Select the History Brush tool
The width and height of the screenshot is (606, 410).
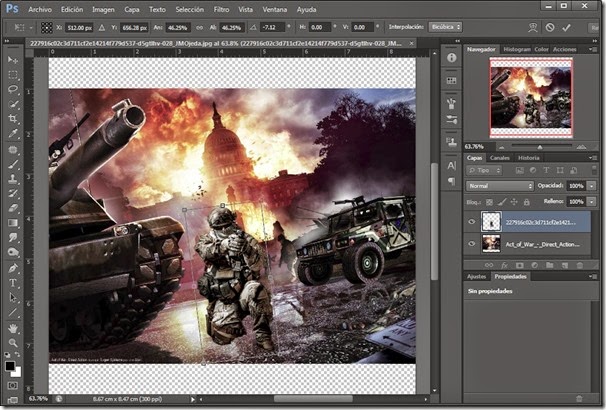click(13, 194)
